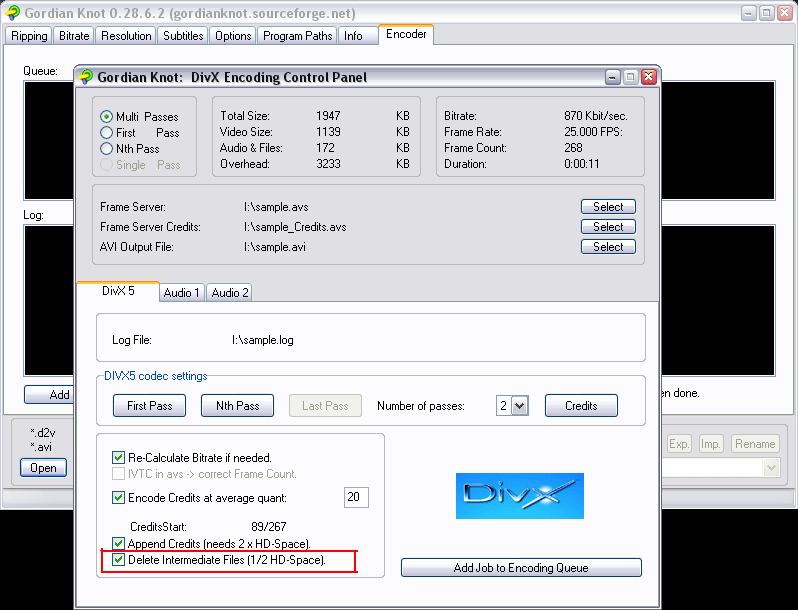This screenshot has height=610, width=798.
Task: Uncheck Delete Intermediate Files checkbox
Action: click(x=118, y=560)
